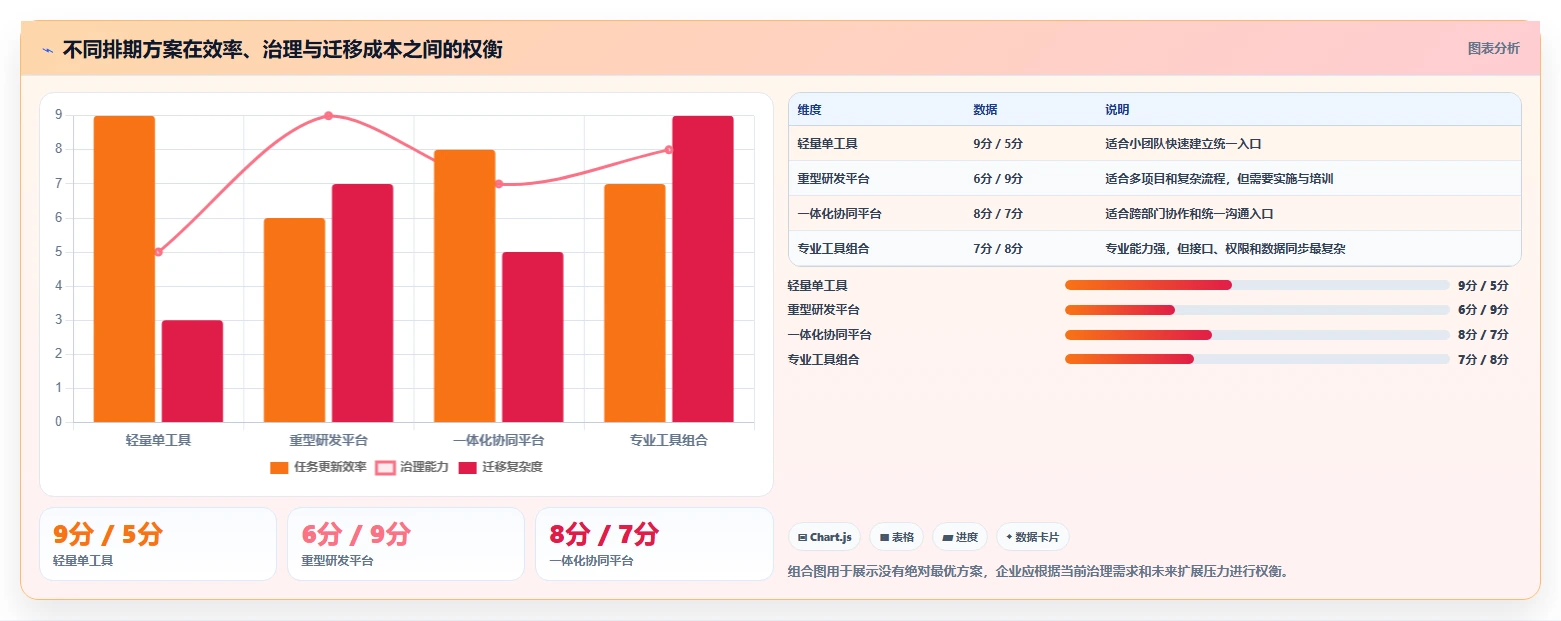Click the red bar for 重型研发平台

(x=362, y=303)
